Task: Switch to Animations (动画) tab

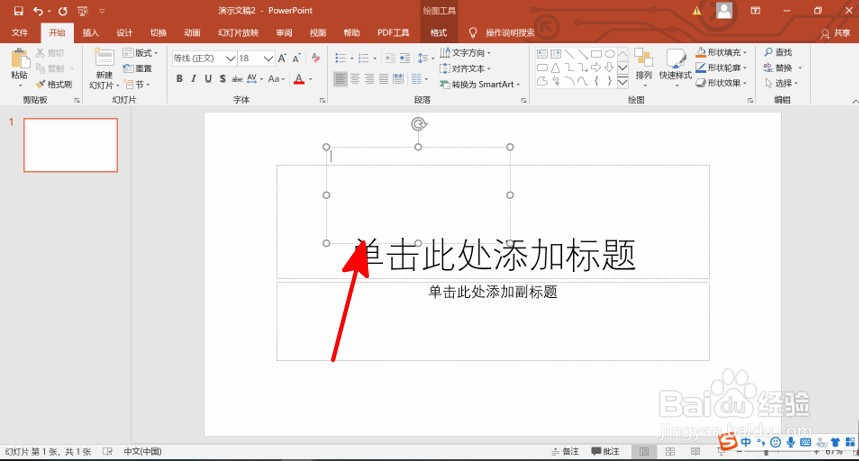Action: [192, 33]
